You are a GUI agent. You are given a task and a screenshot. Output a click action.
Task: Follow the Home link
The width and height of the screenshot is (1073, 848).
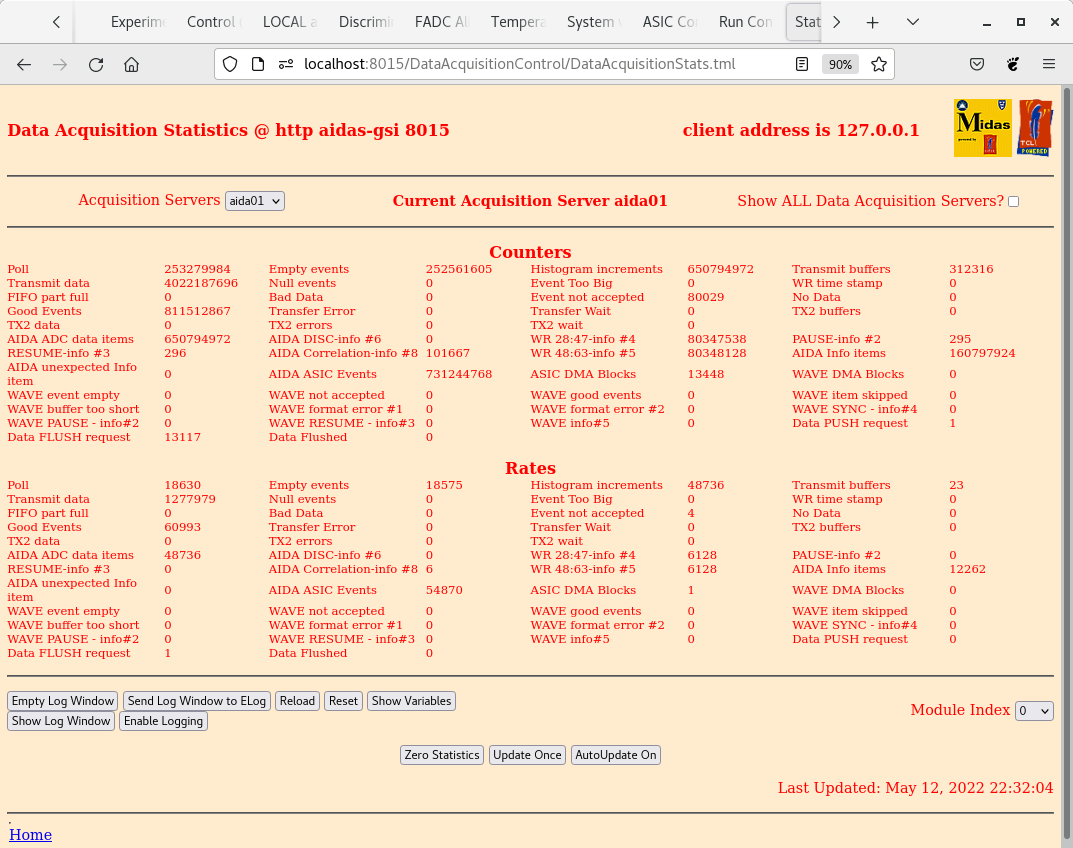click(30, 834)
